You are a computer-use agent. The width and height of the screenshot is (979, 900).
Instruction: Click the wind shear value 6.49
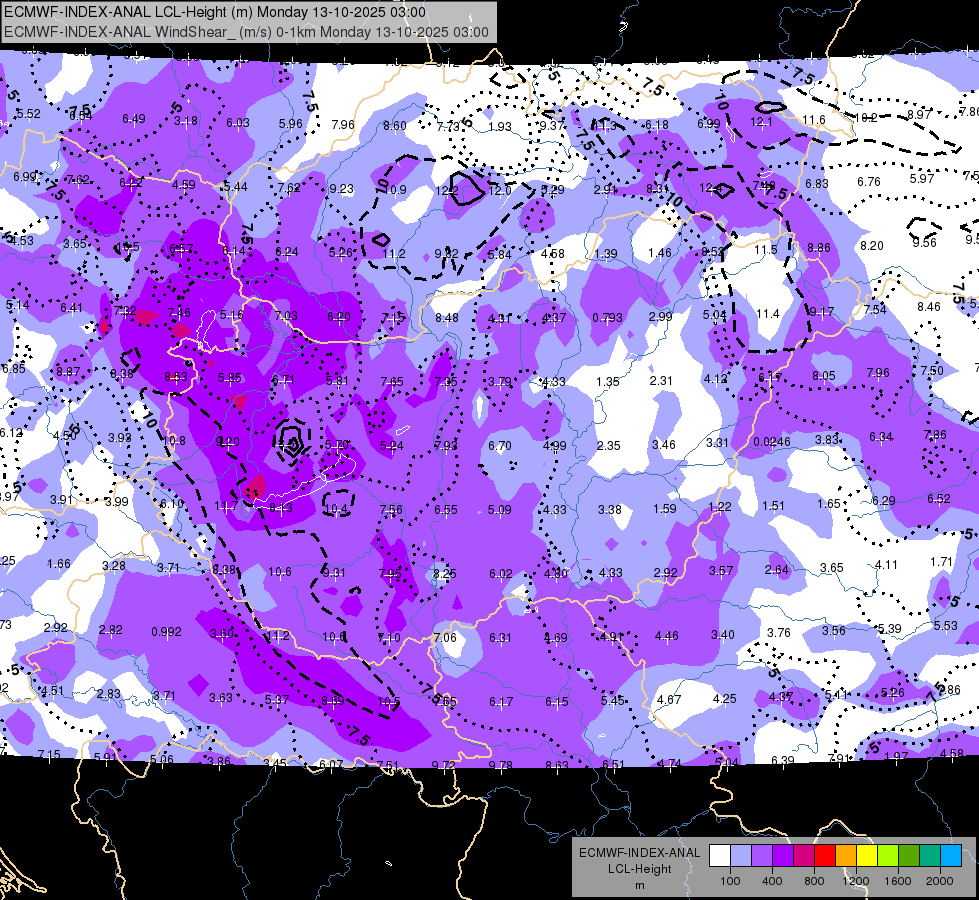(134, 119)
